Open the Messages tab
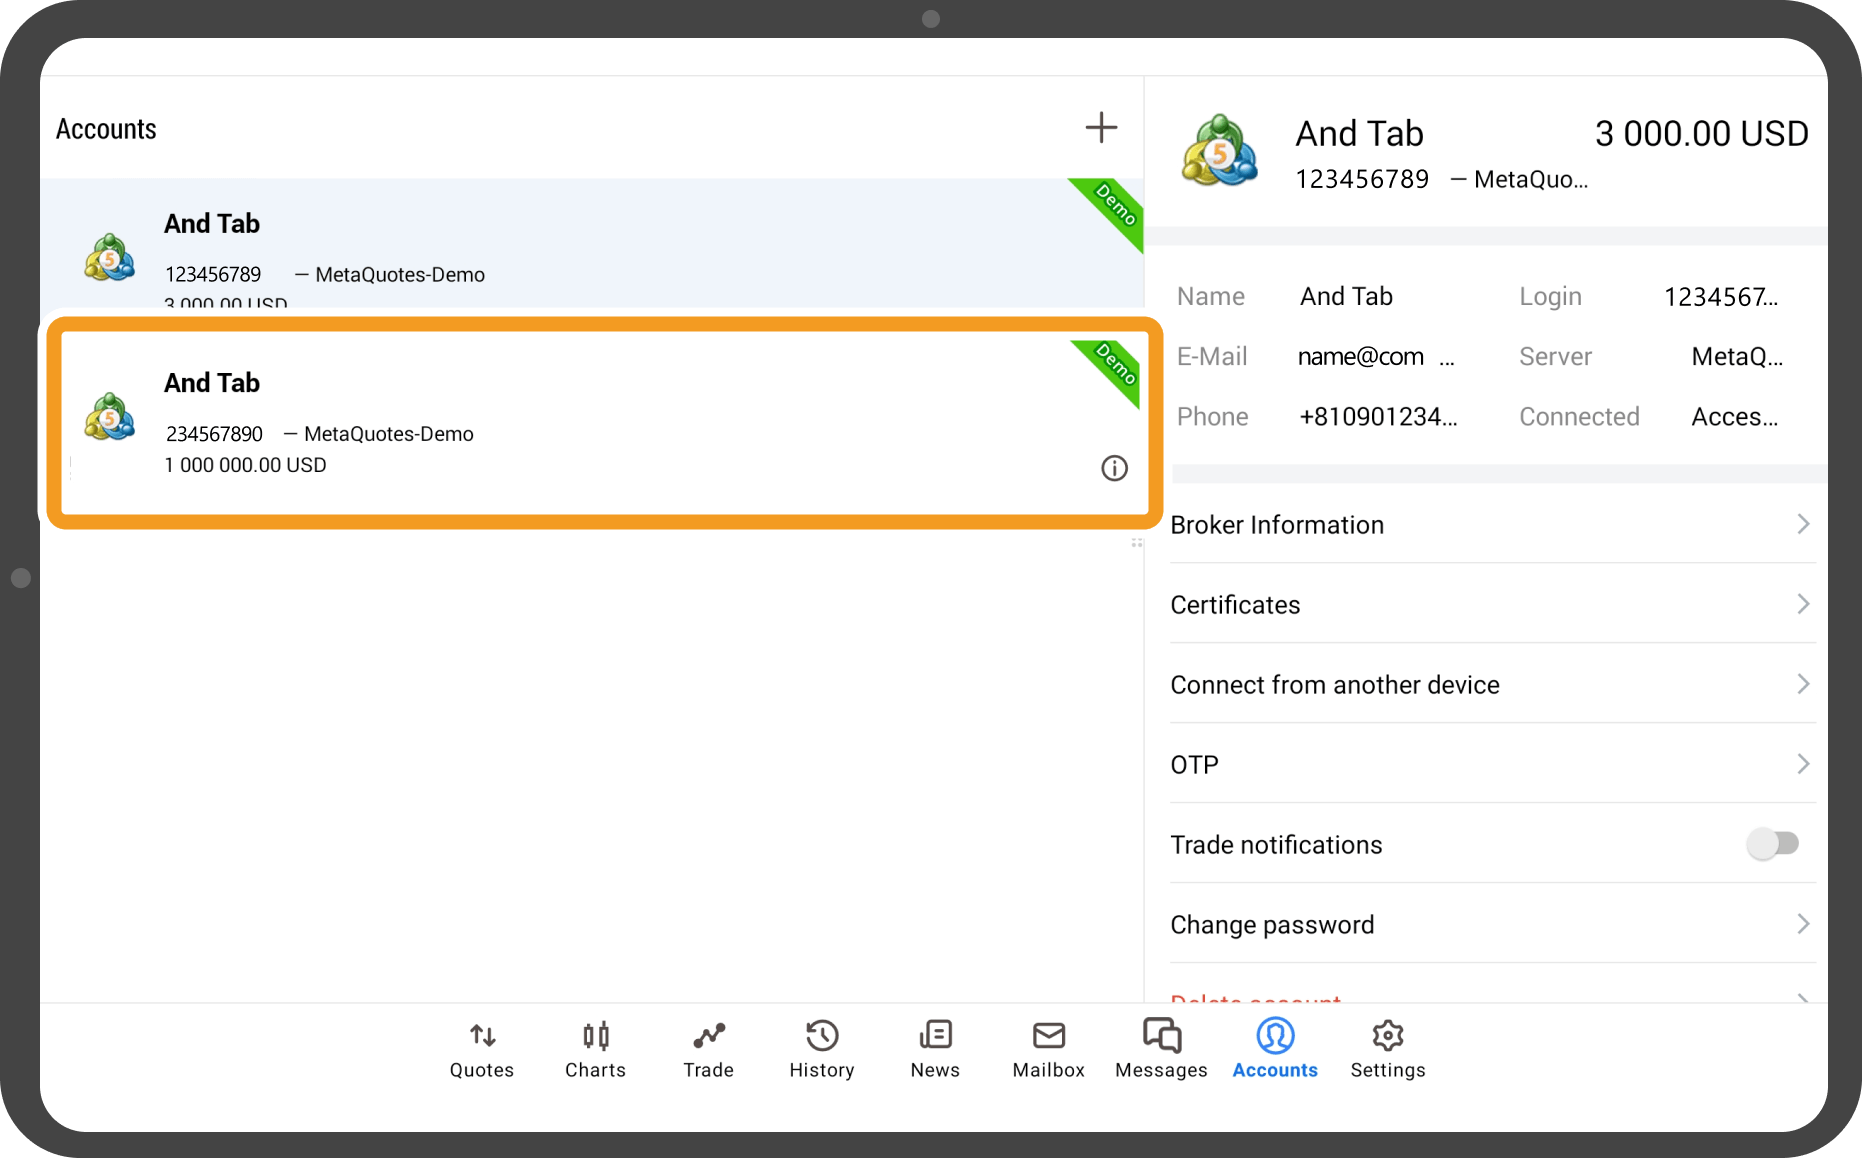1862x1158 pixels. 1161,1049
